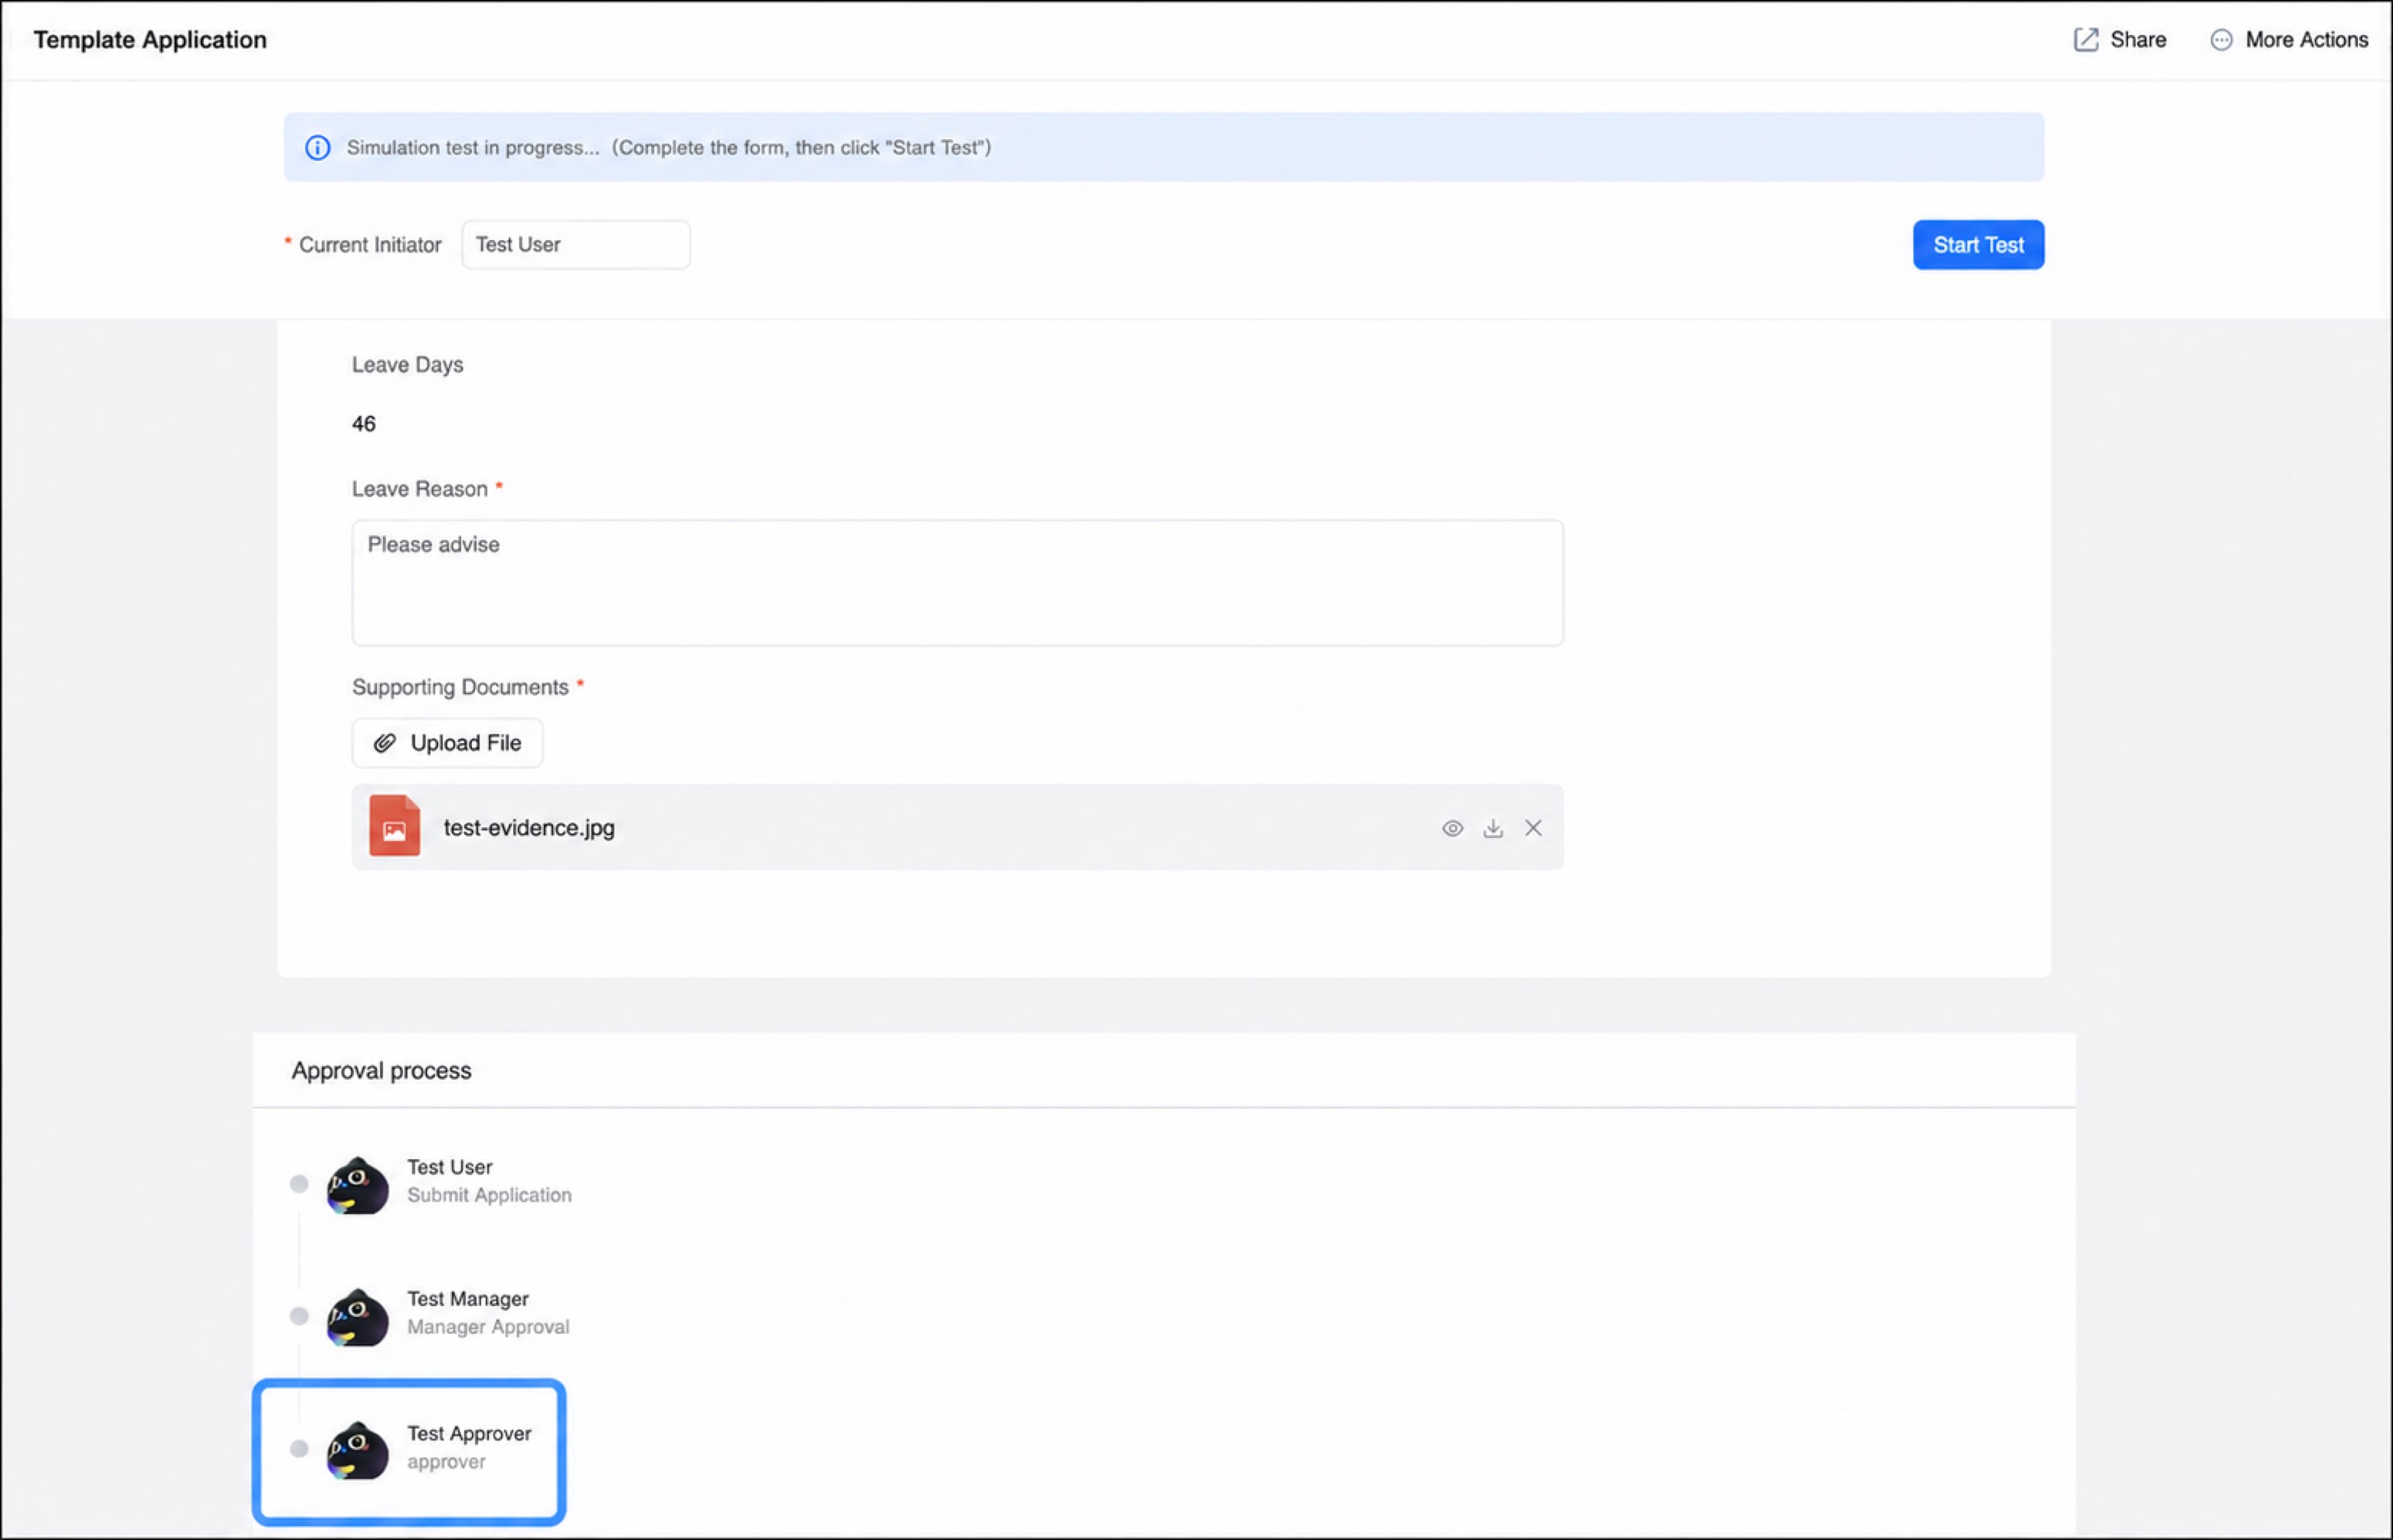Select the Test Approver step
This screenshot has height=1540, width=2393.
[x=409, y=1452]
